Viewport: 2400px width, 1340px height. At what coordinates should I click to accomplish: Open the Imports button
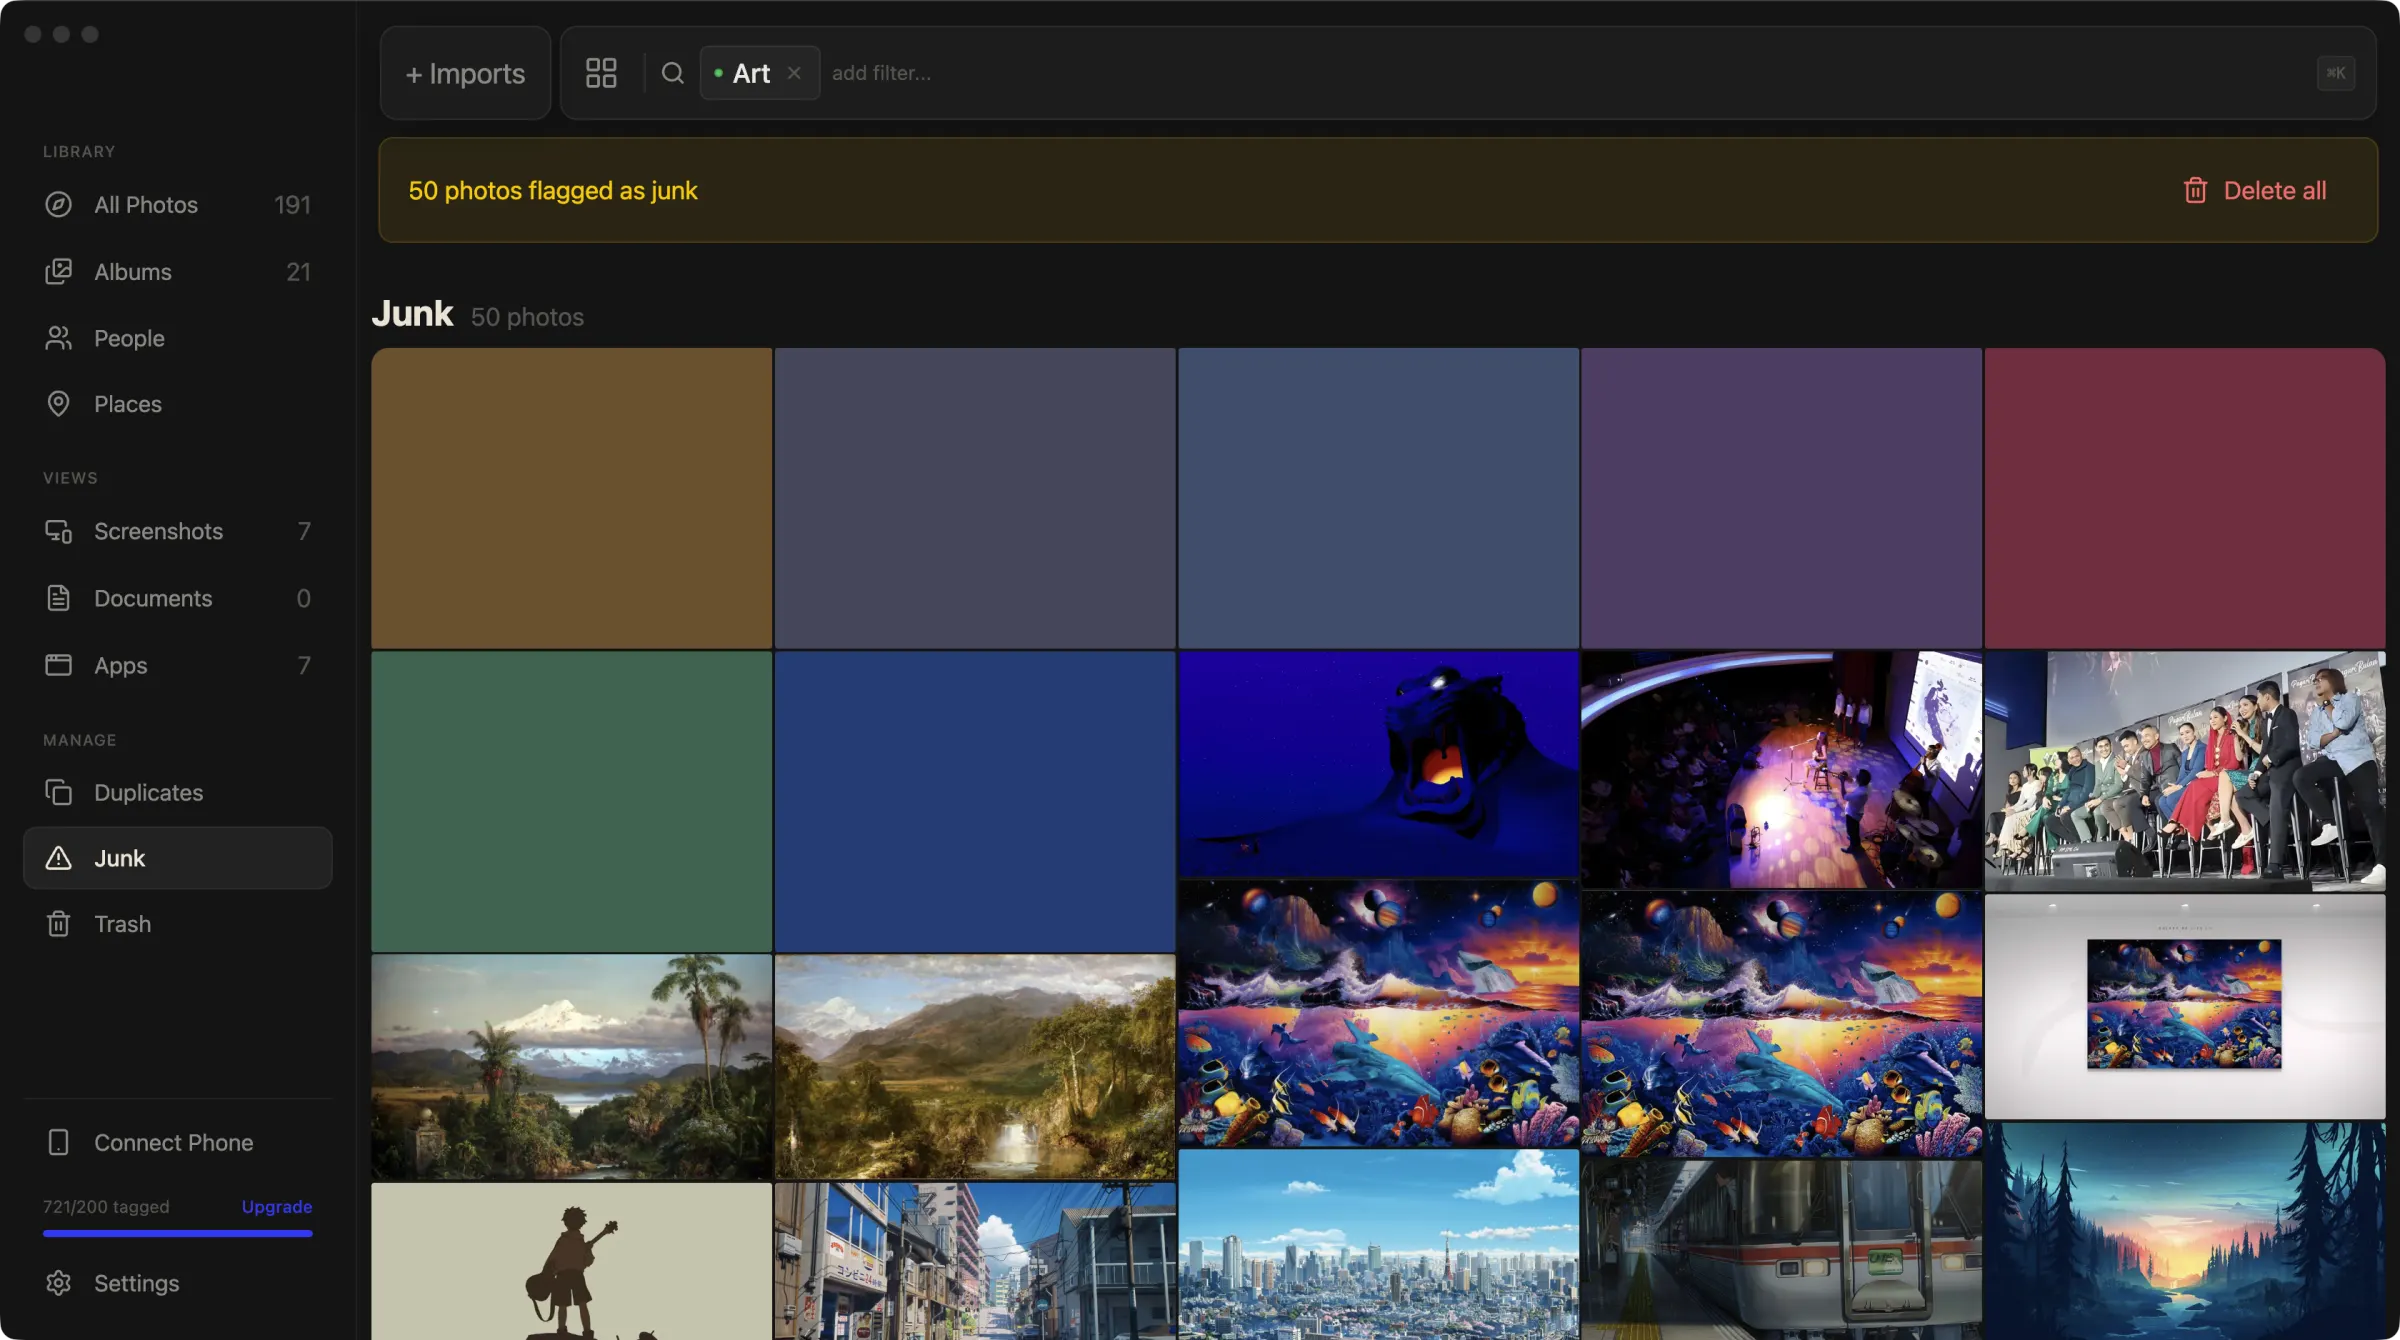coord(465,73)
